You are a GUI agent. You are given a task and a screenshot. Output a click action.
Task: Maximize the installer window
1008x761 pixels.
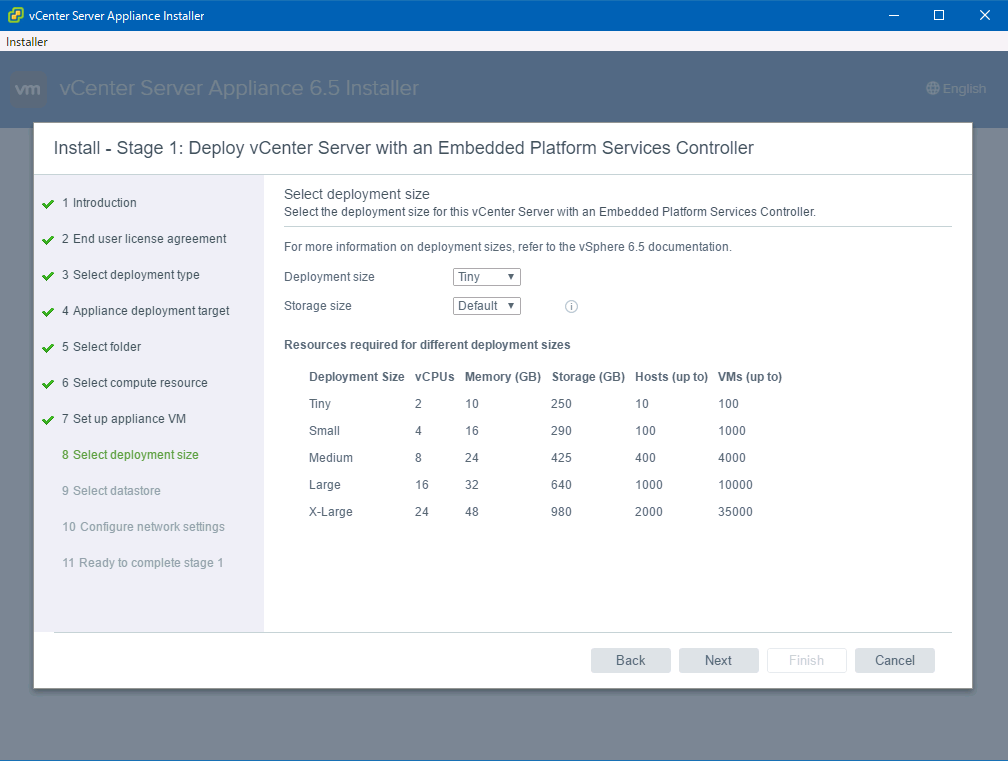click(x=939, y=15)
